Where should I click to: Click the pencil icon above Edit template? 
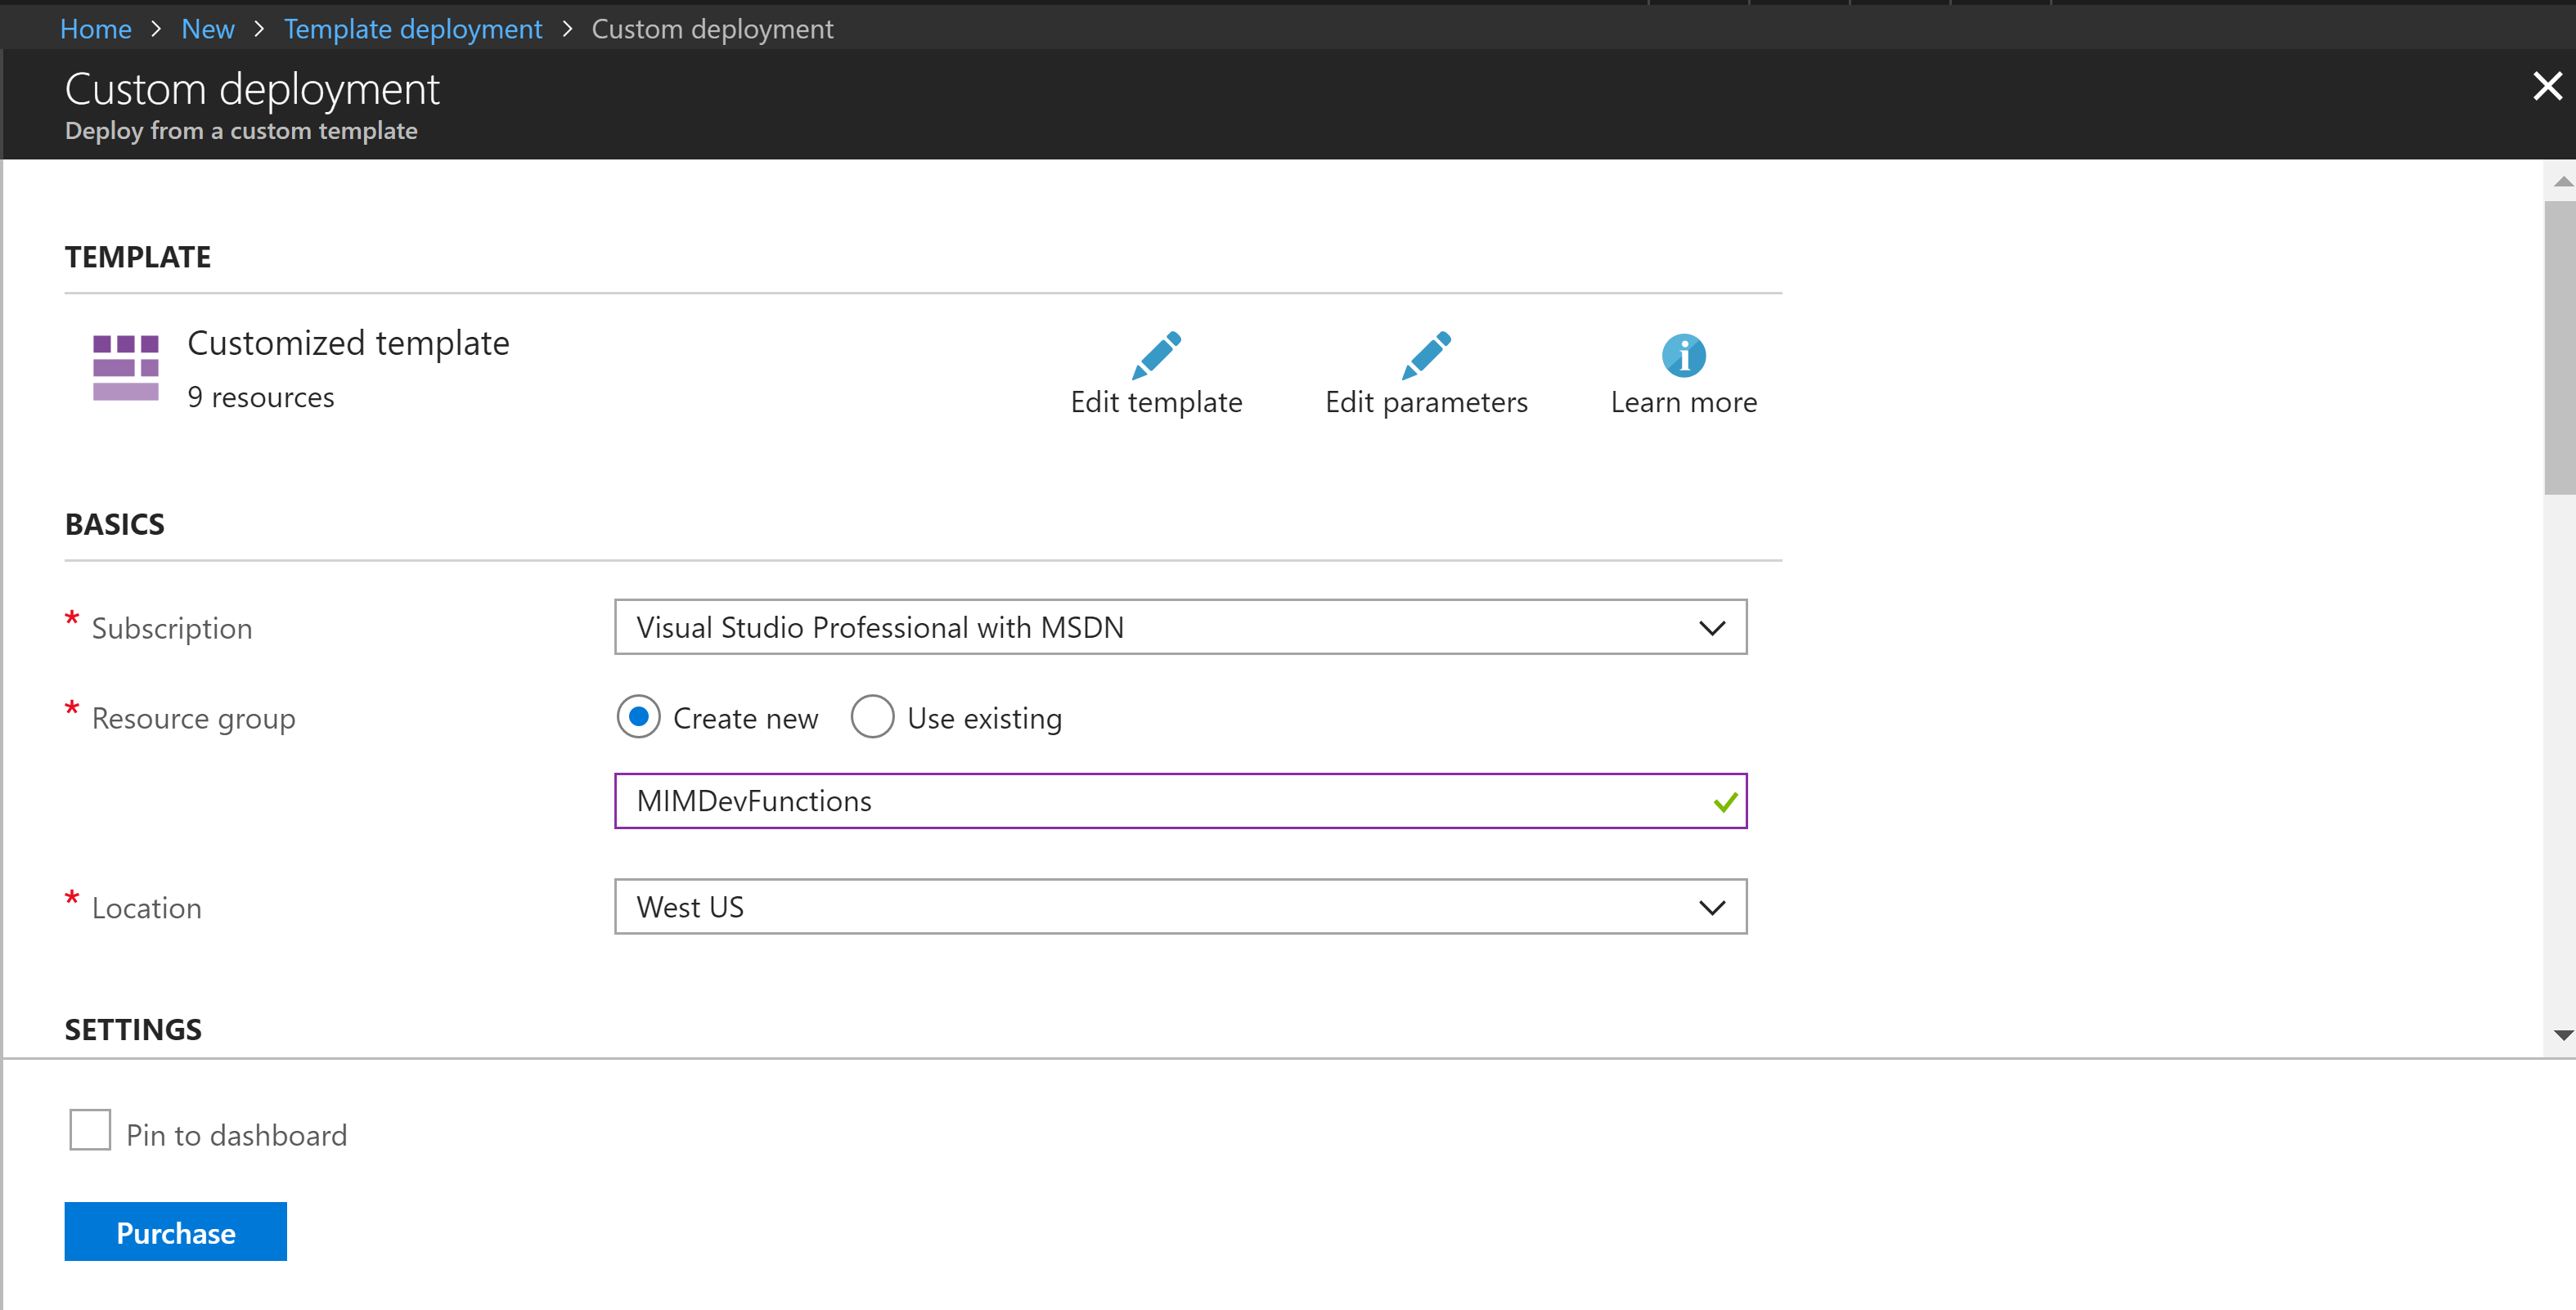(x=1156, y=355)
